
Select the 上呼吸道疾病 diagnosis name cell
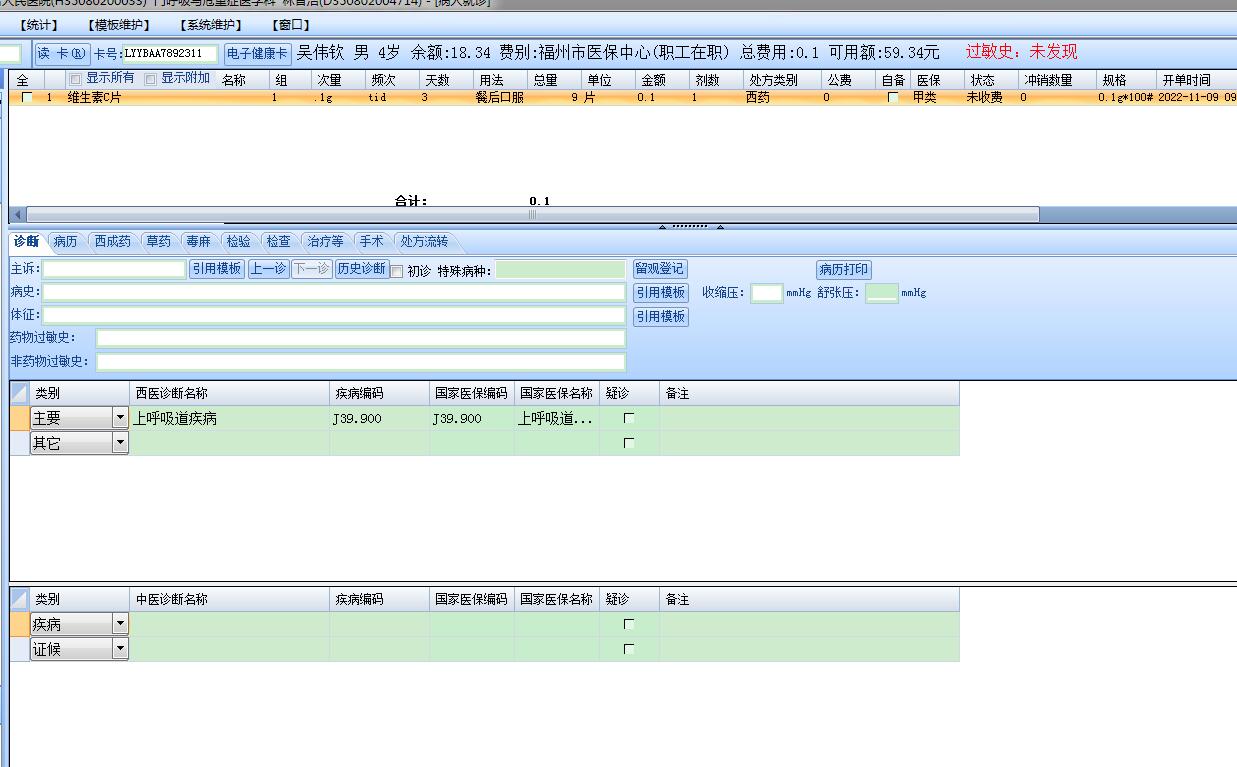click(x=230, y=418)
